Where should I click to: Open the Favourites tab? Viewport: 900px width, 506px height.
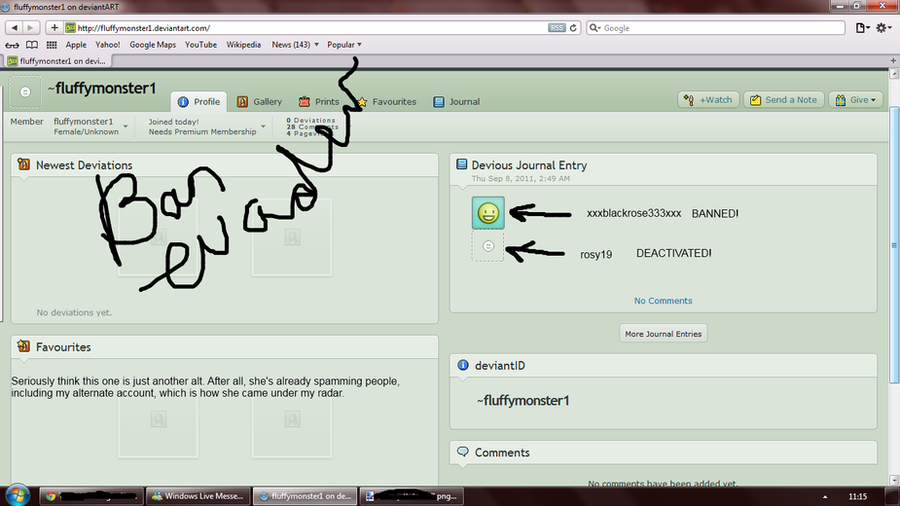click(x=386, y=102)
